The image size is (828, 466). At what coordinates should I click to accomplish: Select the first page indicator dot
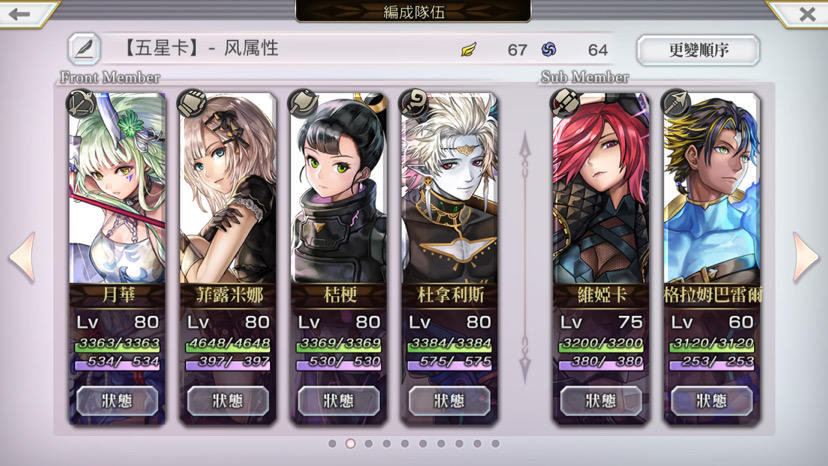click(x=332, y=444)
